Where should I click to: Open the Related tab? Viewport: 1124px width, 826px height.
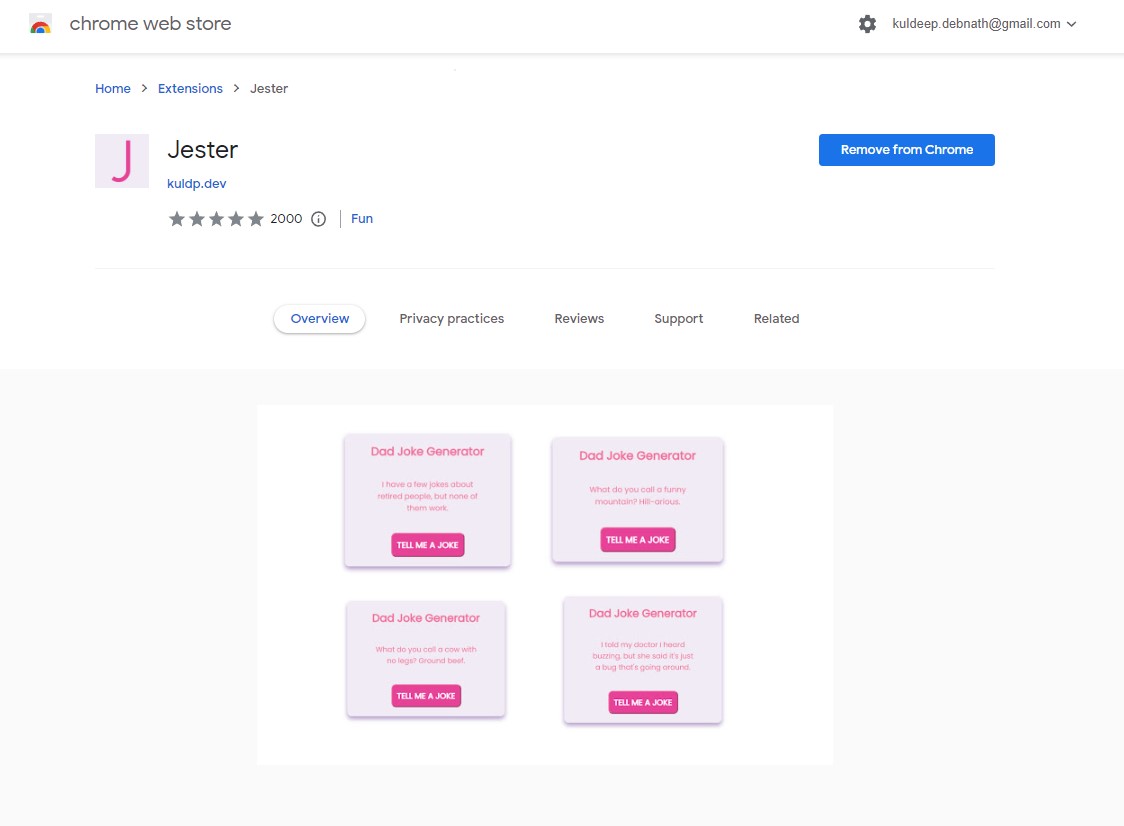pyautogui.click(x=776, y=318)
